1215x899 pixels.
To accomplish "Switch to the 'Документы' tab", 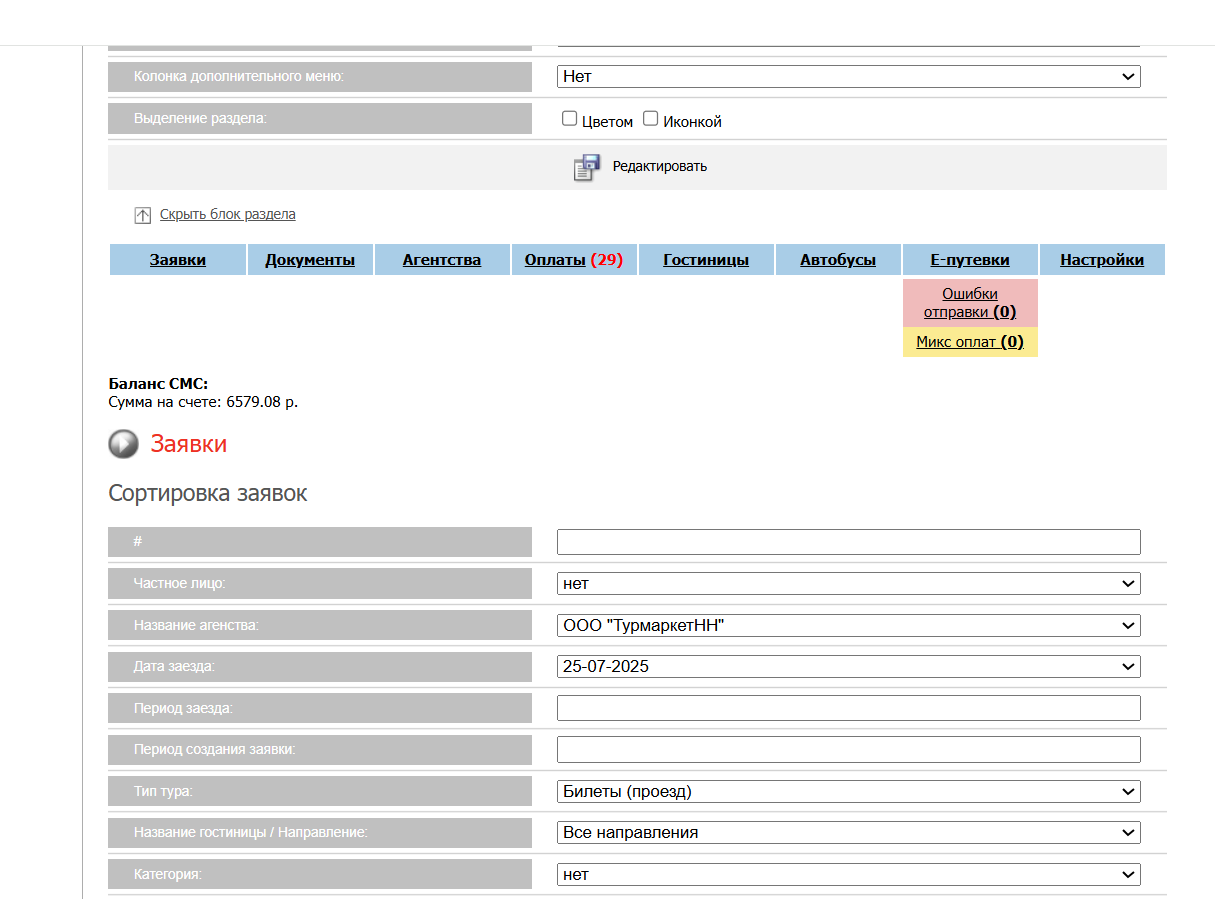I will pos(310,260).
